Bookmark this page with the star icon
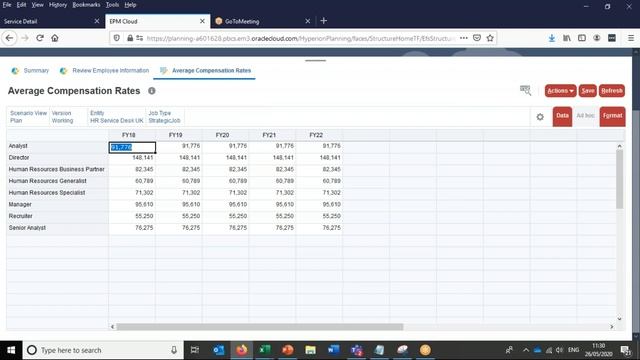Screen dimensions: 640x360 (x=490, y=38)
